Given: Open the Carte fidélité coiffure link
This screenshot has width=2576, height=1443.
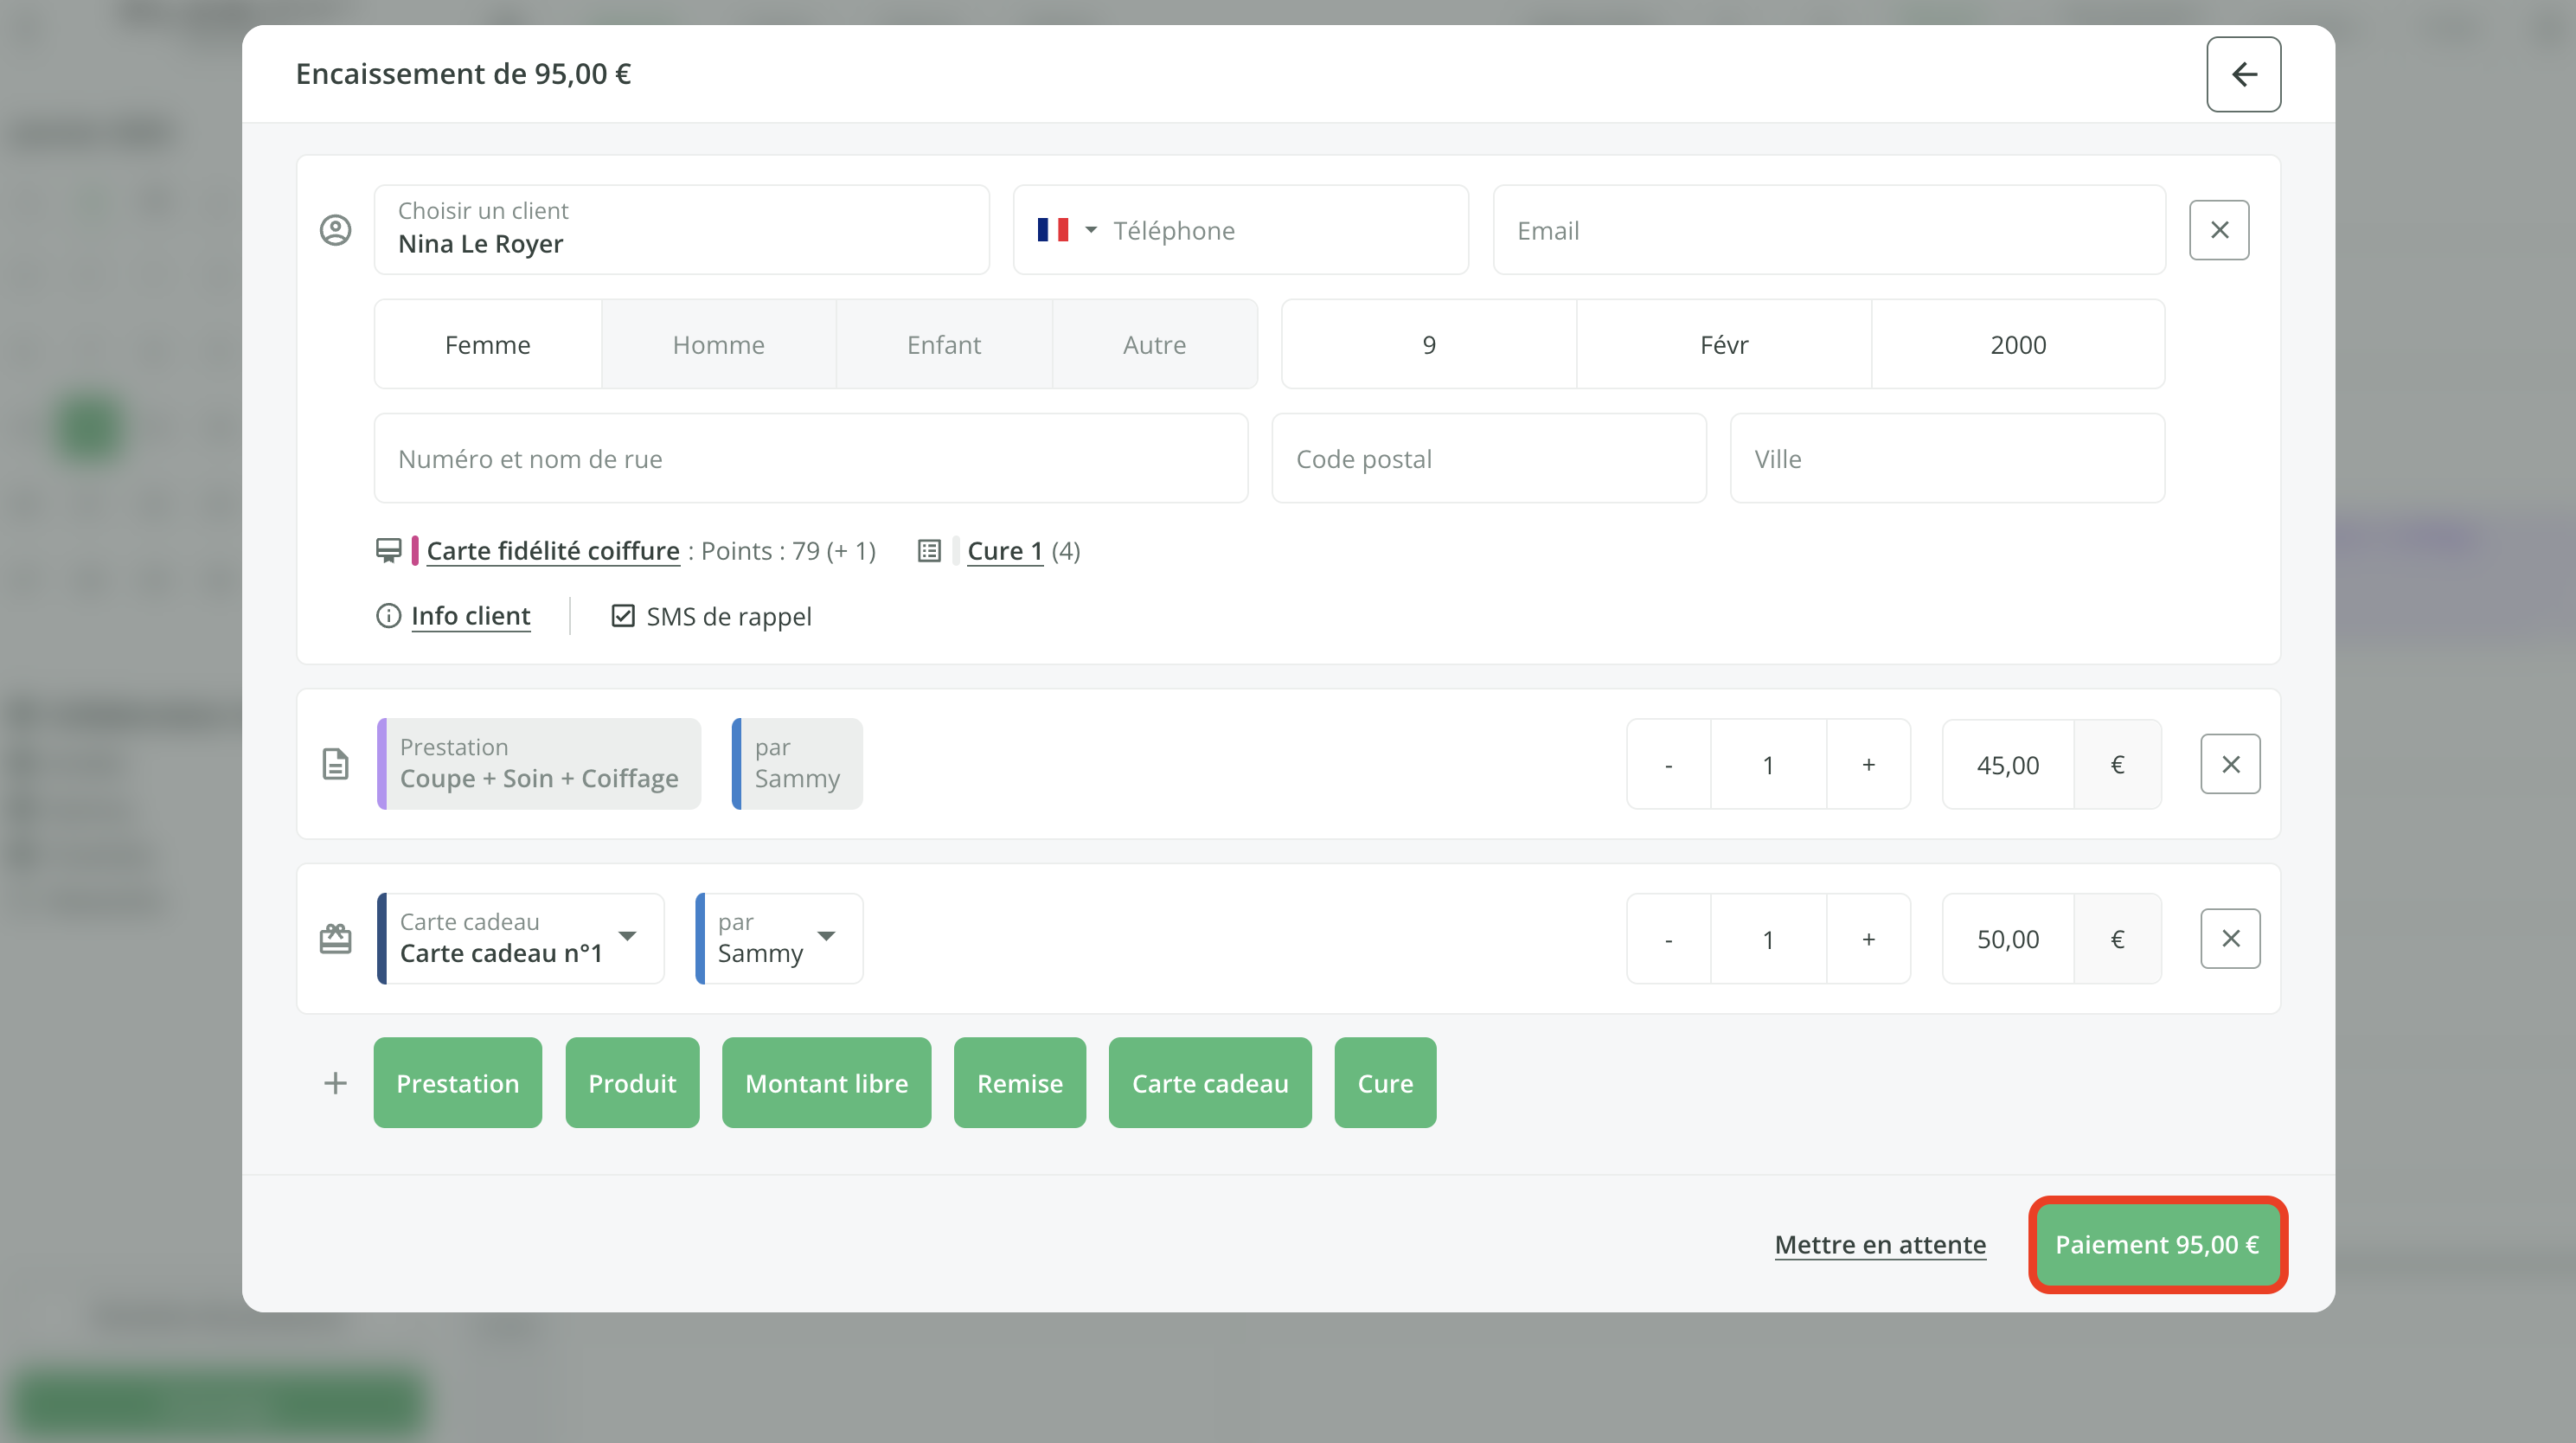Looking at the screenshot, I should 552,551.
